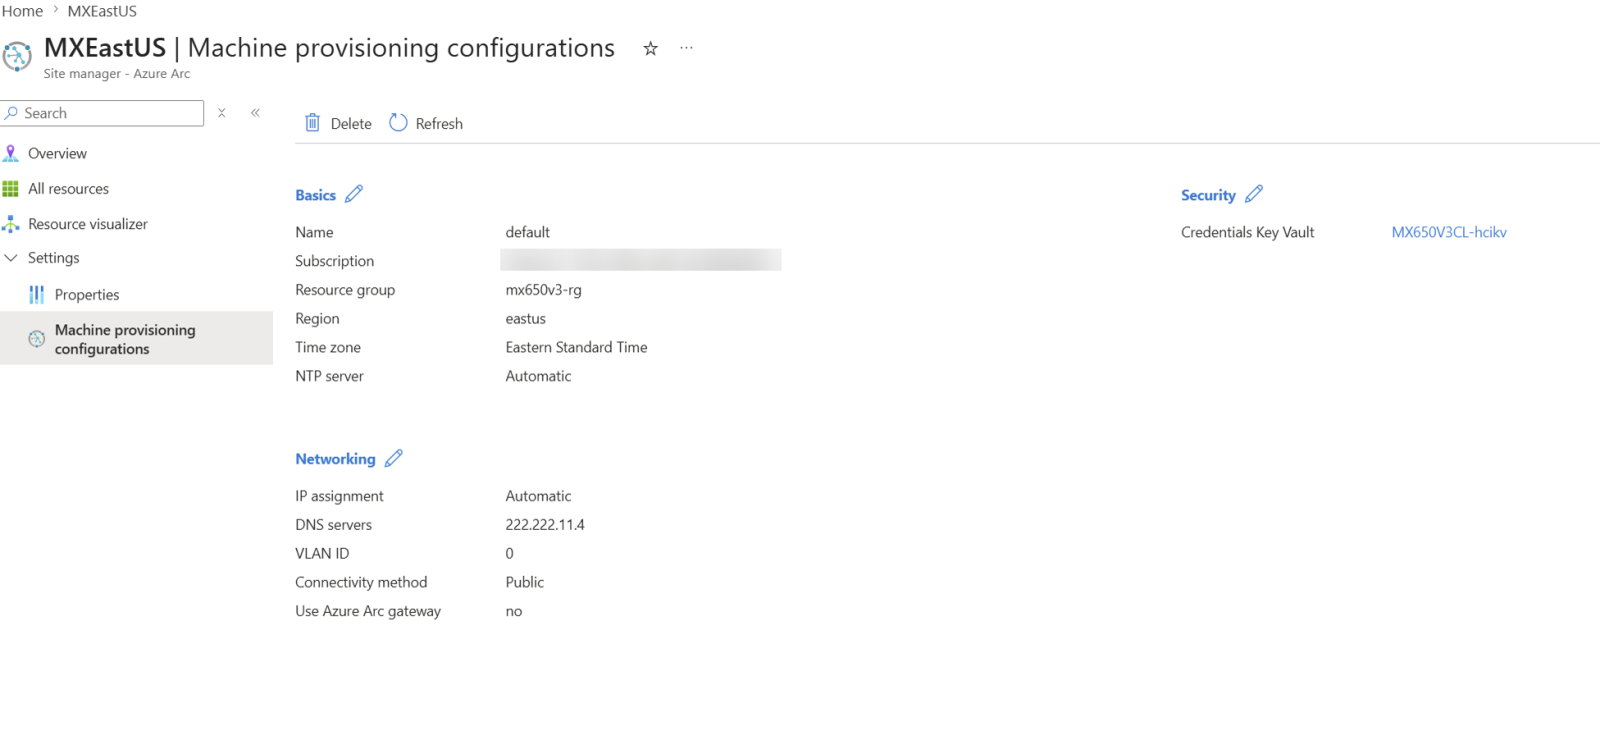Click the Site manager - Azure Arc subtitle
The width and height of the screenshot is (1600, 754).
coord(117,74)
